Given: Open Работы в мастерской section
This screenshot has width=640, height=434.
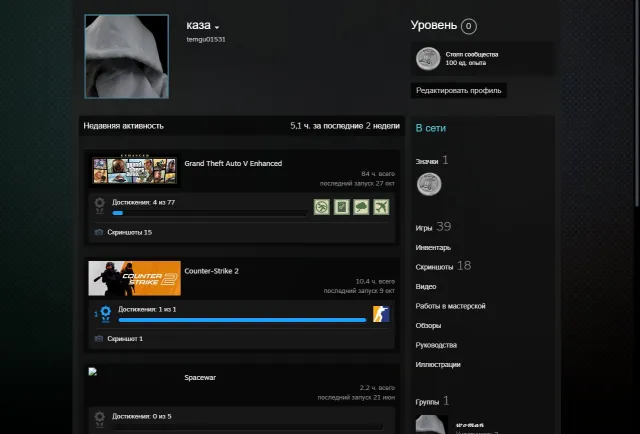Looking at the screenshot, I should (x=450, y=306).
